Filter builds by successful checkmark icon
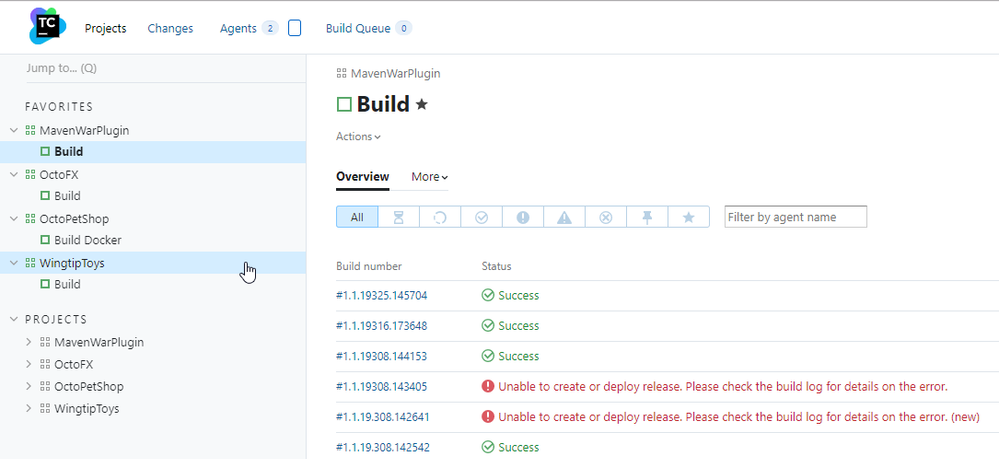 (482, 217)
